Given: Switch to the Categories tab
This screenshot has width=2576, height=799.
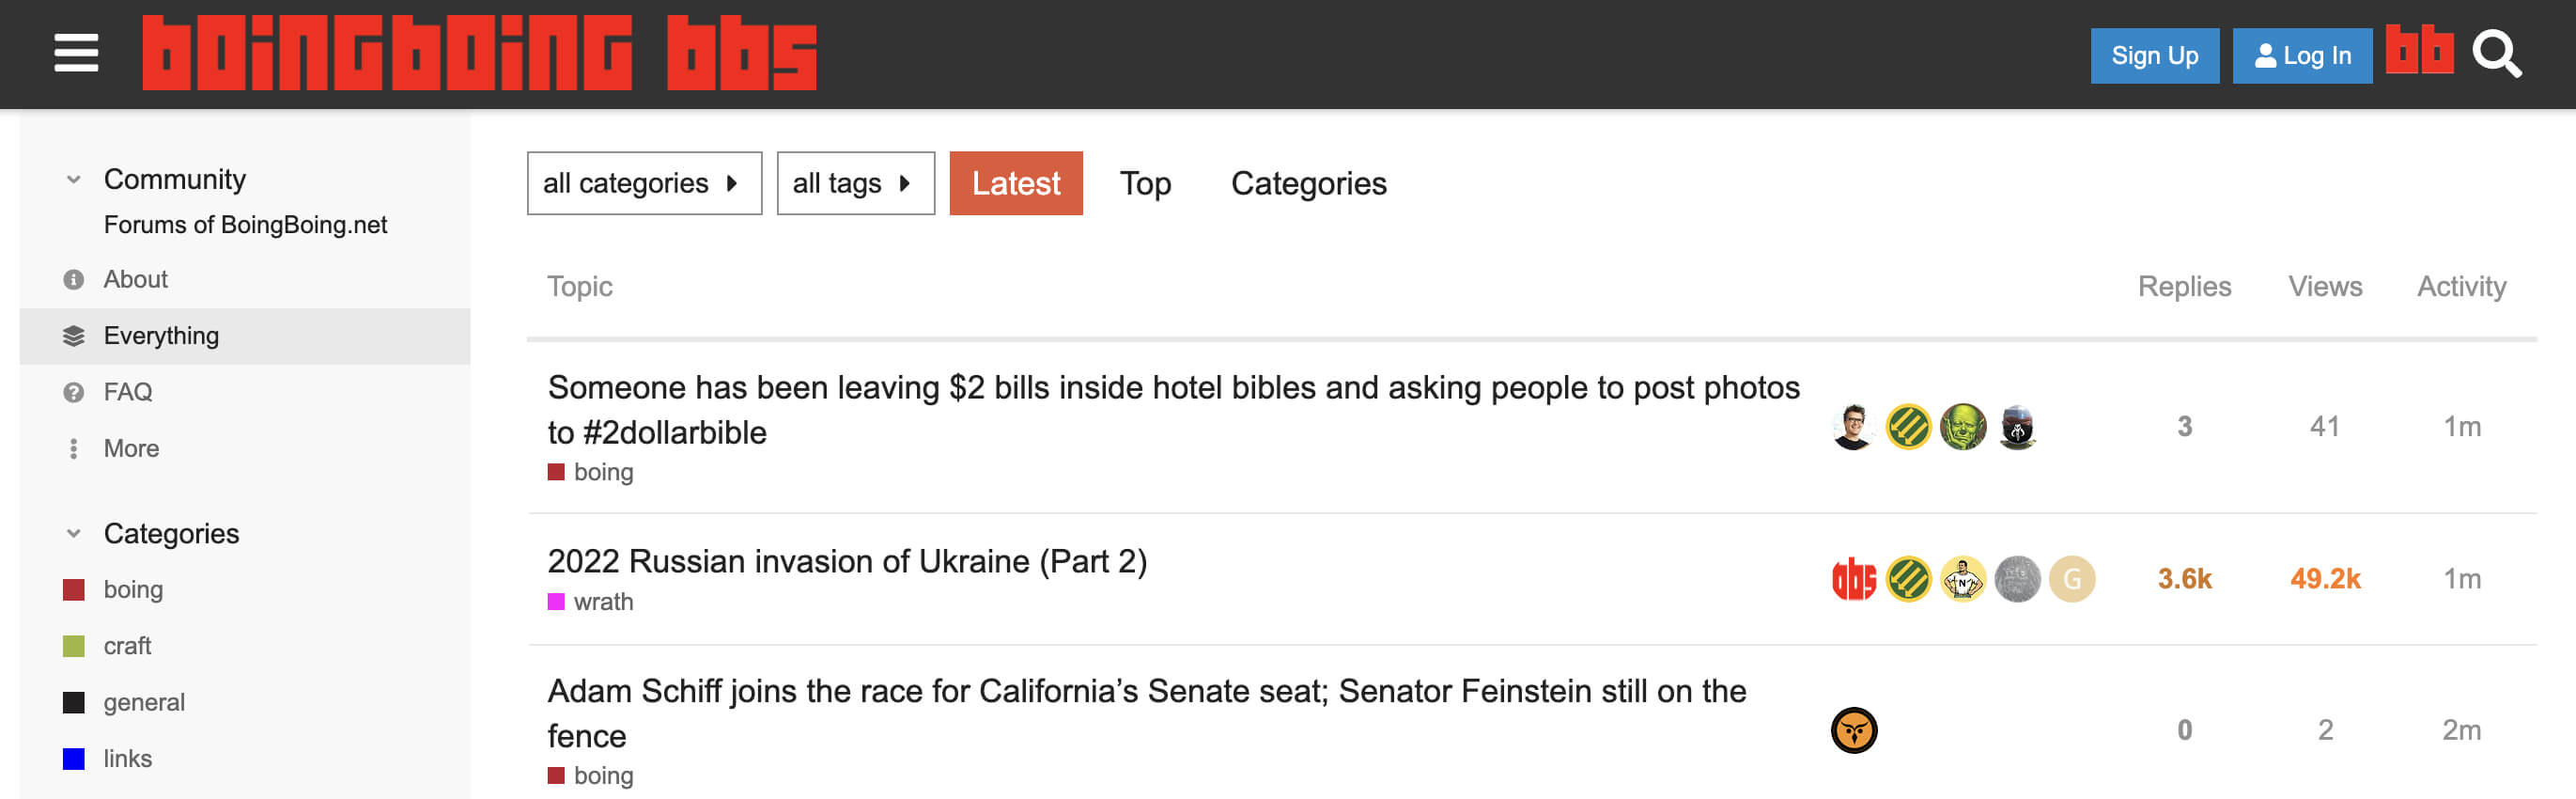Looking at the screenshot, I should (1308, 183).
